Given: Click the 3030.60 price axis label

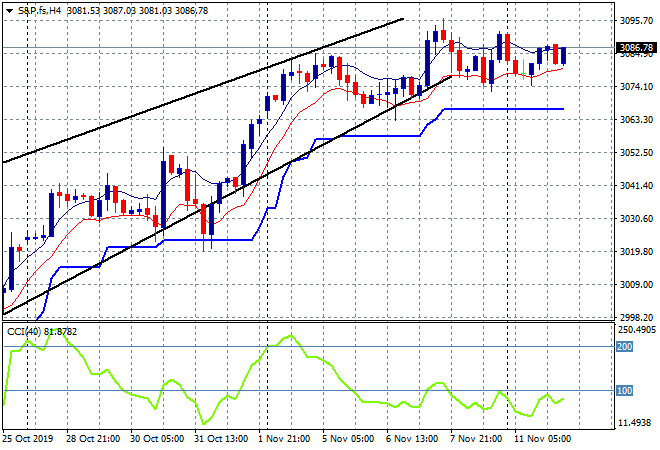Looking at the screenshot, I should tap(636, 218).
